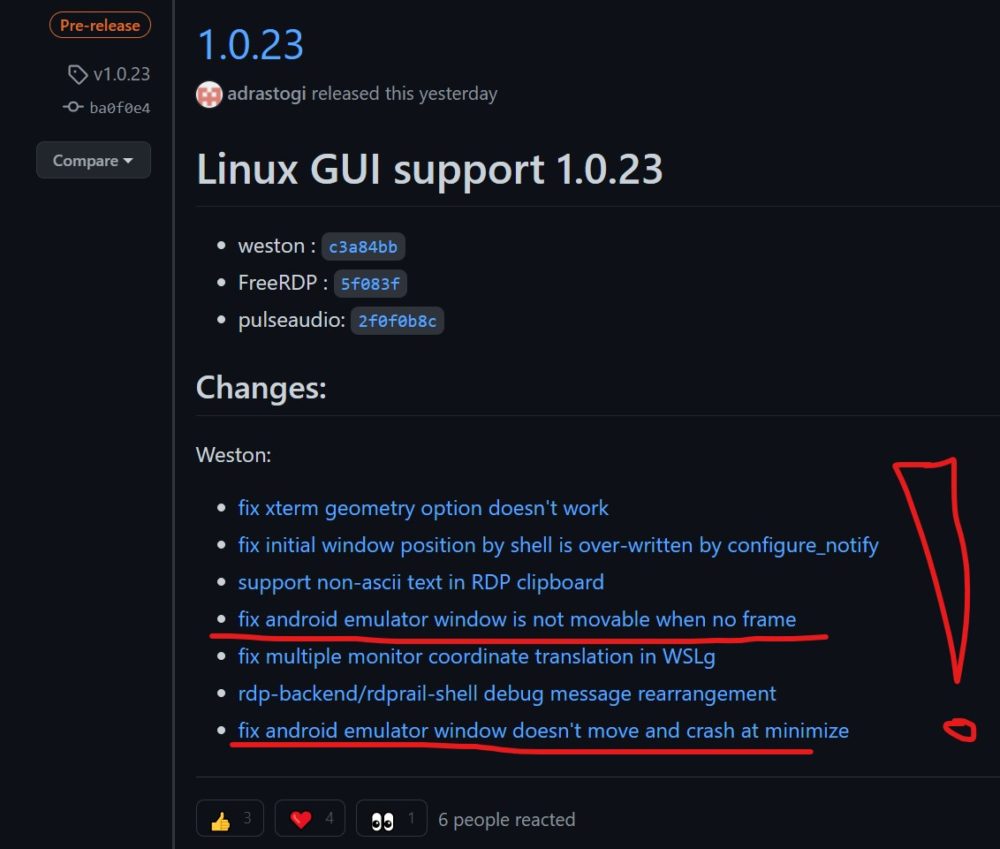Open android emulator crash at minimize fix

click(x=543, y=730)
